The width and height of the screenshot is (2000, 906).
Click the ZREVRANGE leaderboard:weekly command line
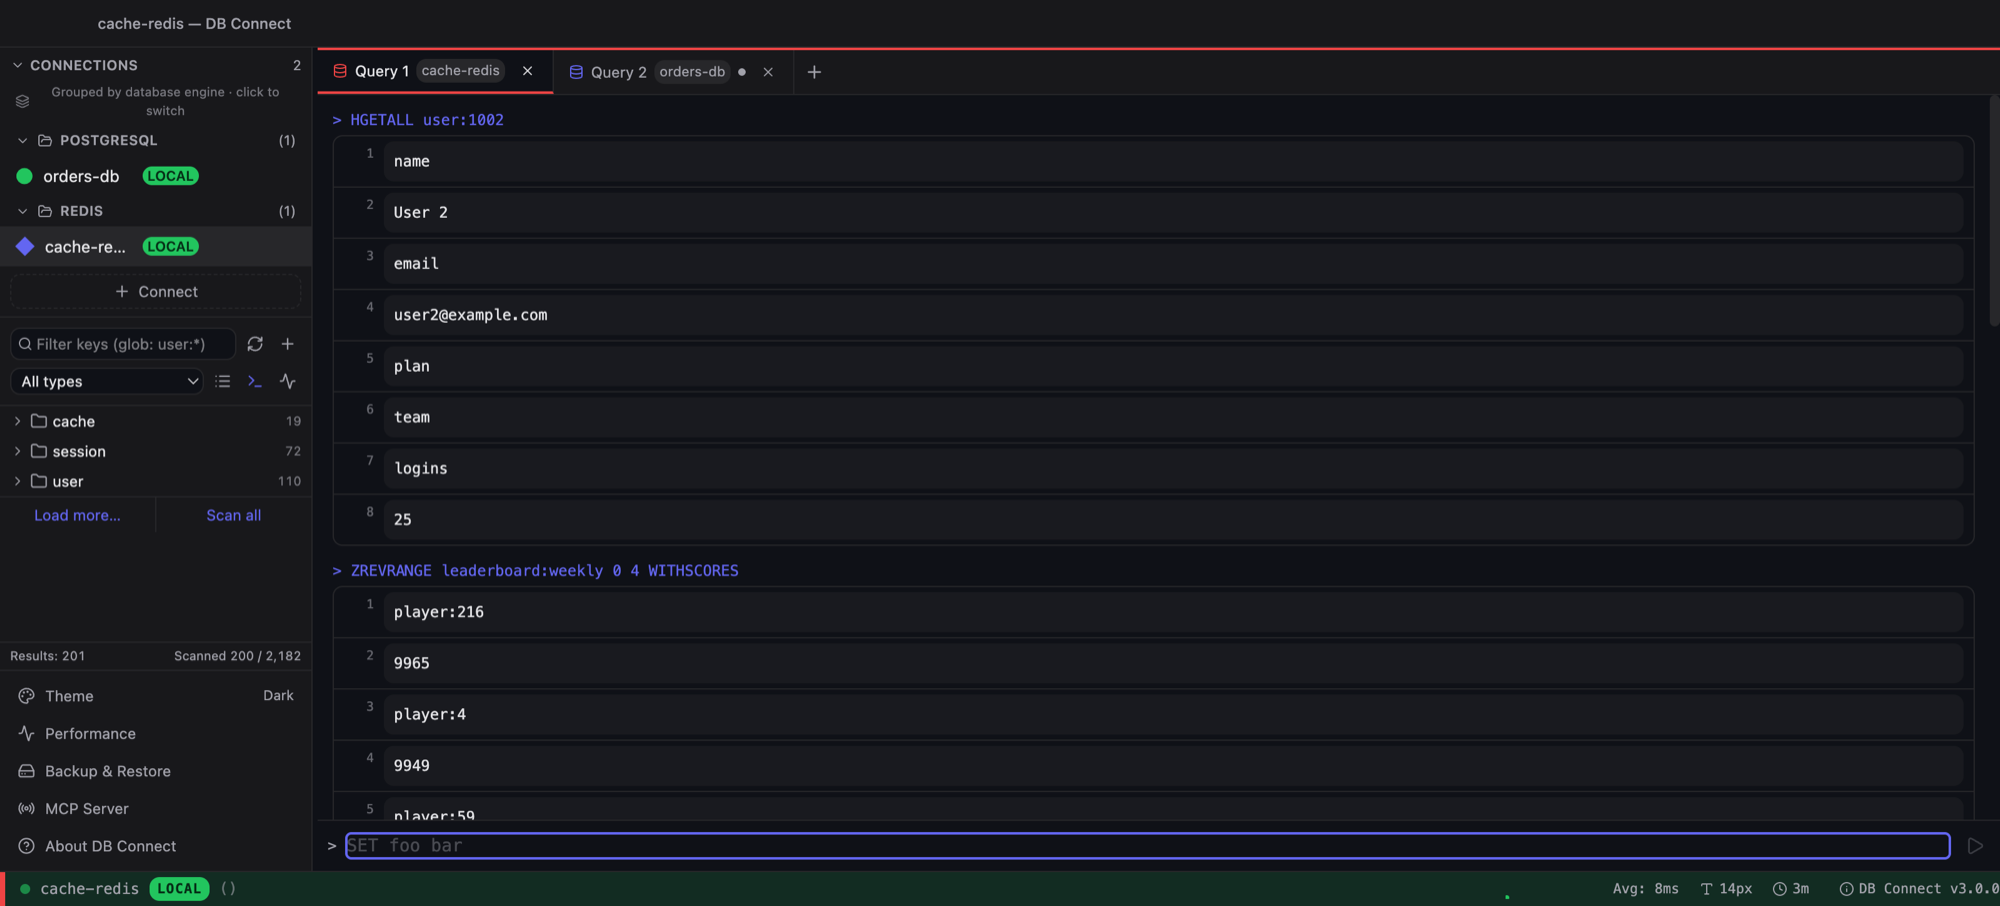[x=536, y=571]
